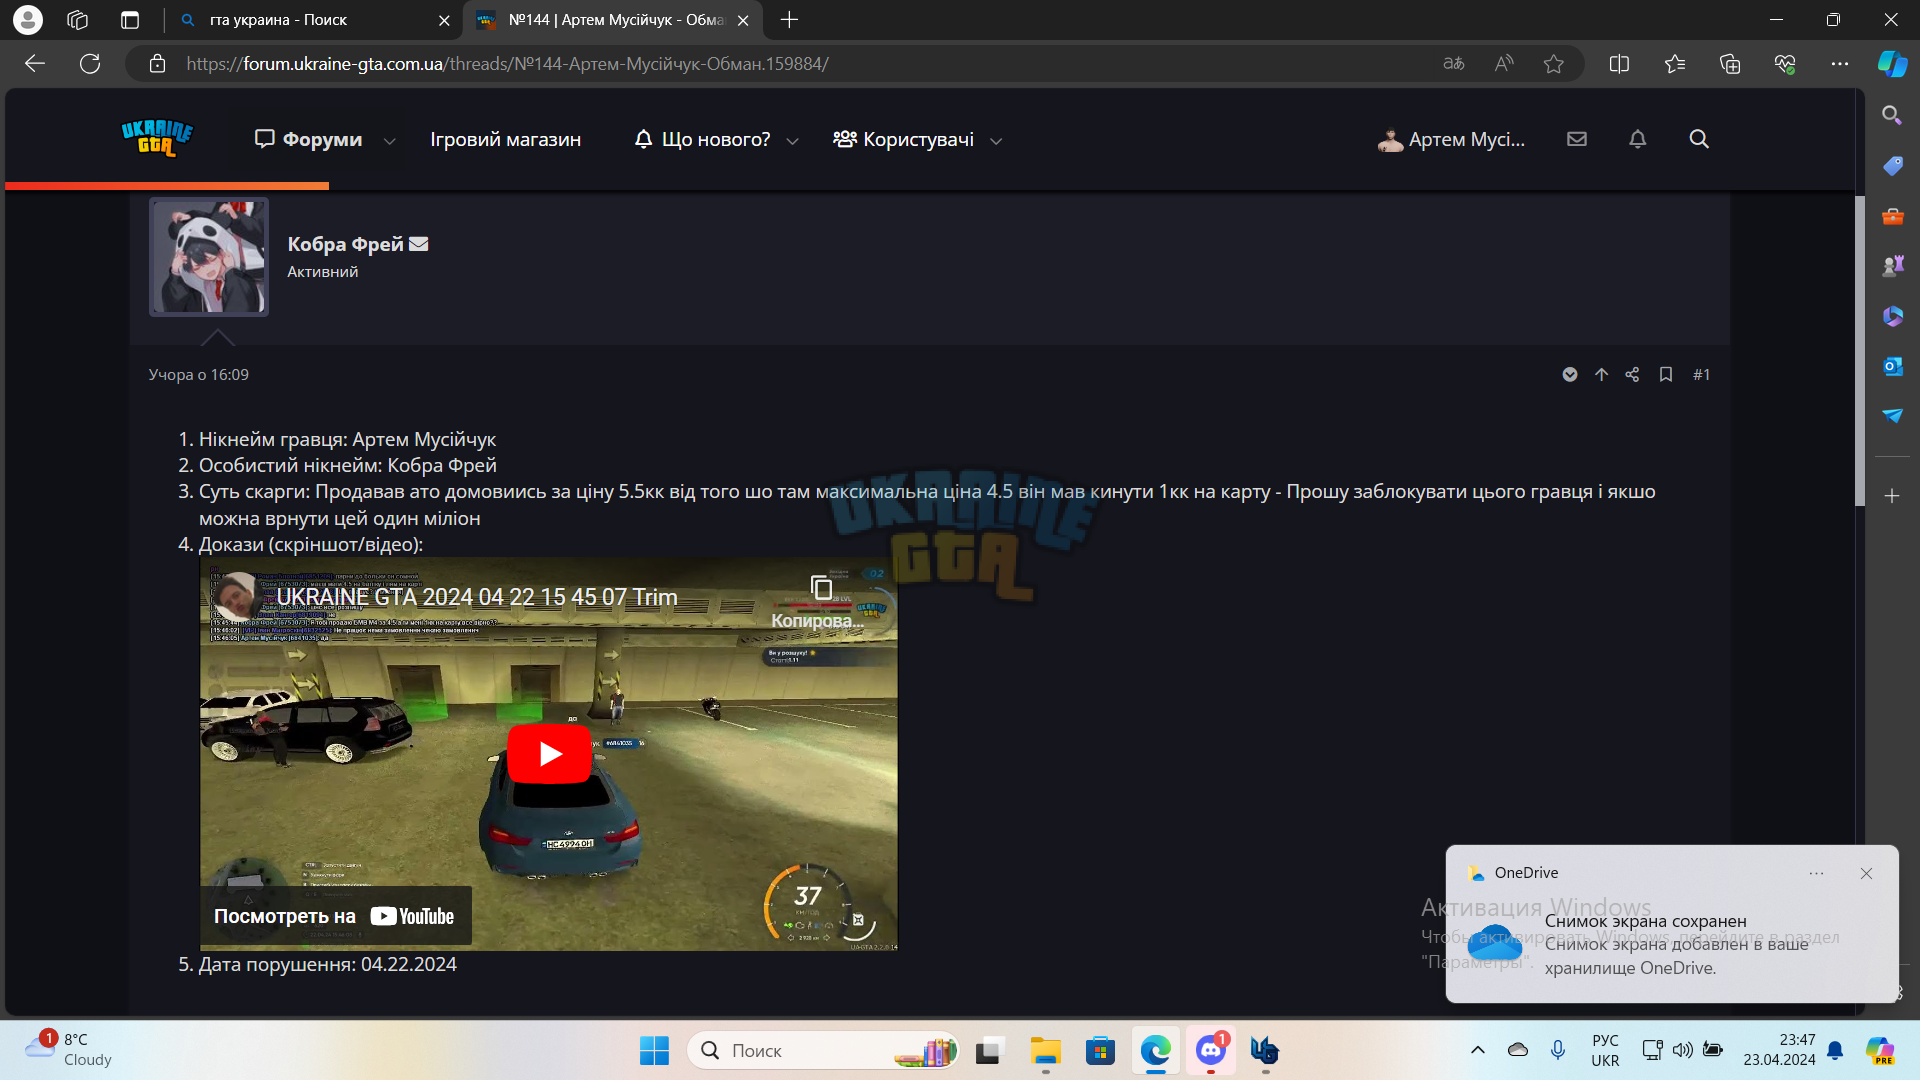
Task: Open browser Collections
Action: (1730, 64)
